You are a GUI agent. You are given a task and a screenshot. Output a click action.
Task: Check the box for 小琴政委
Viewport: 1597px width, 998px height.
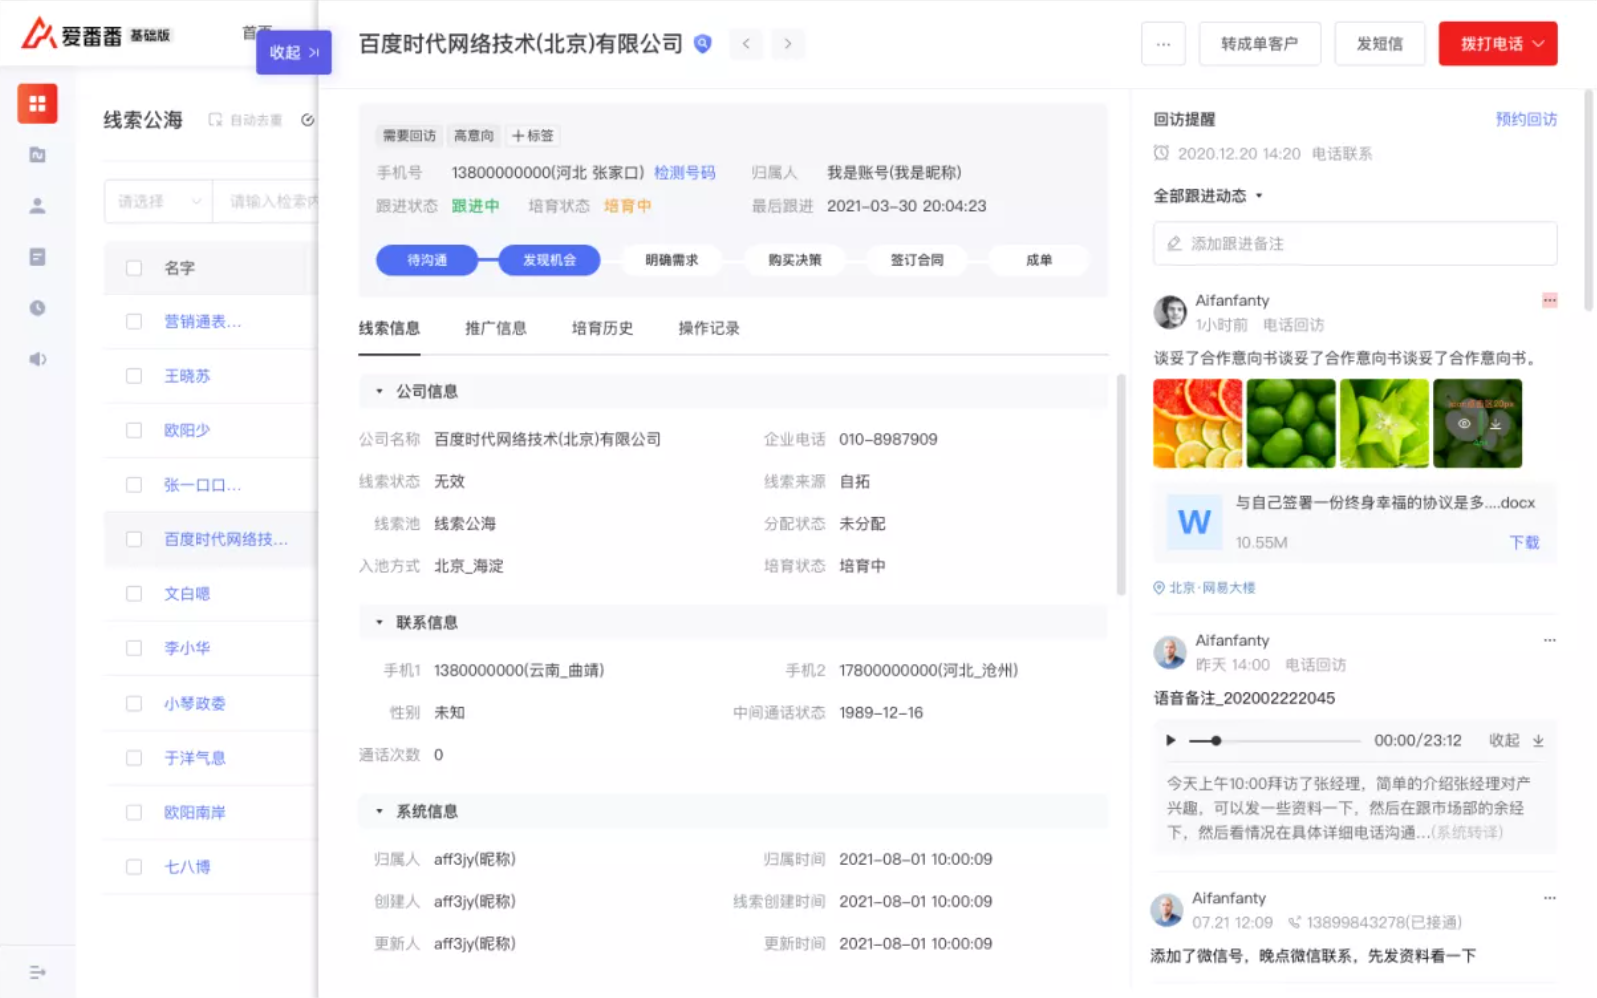tap(133, 704)
